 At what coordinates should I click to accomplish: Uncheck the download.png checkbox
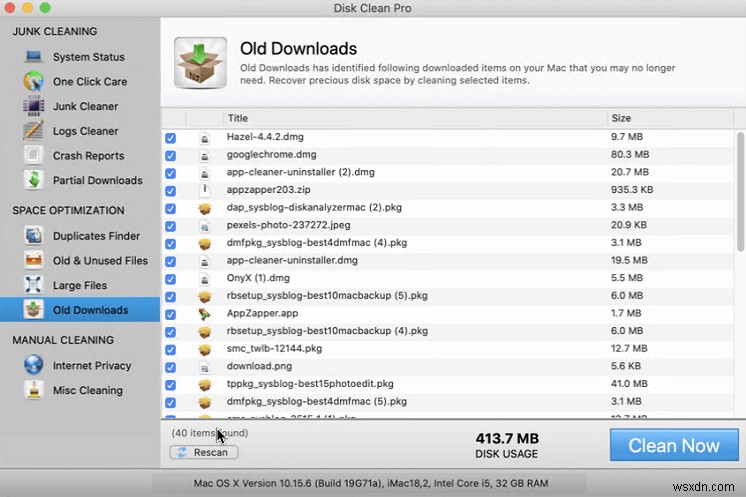point(170,367)
